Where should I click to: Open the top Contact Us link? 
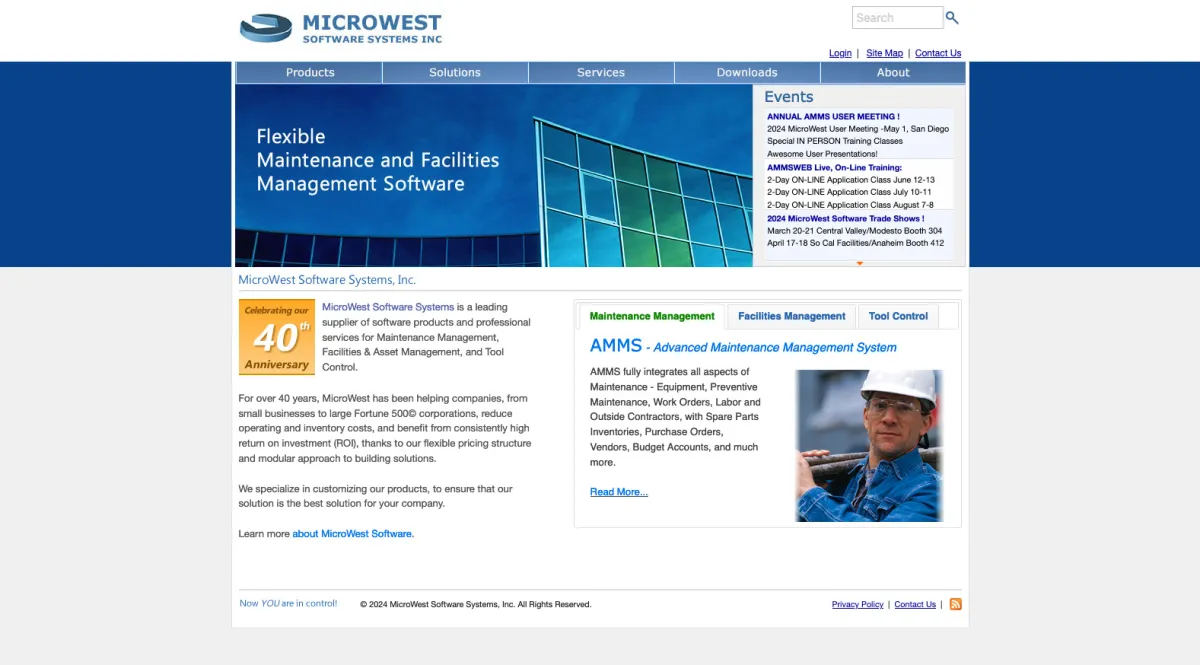point(938,53)
